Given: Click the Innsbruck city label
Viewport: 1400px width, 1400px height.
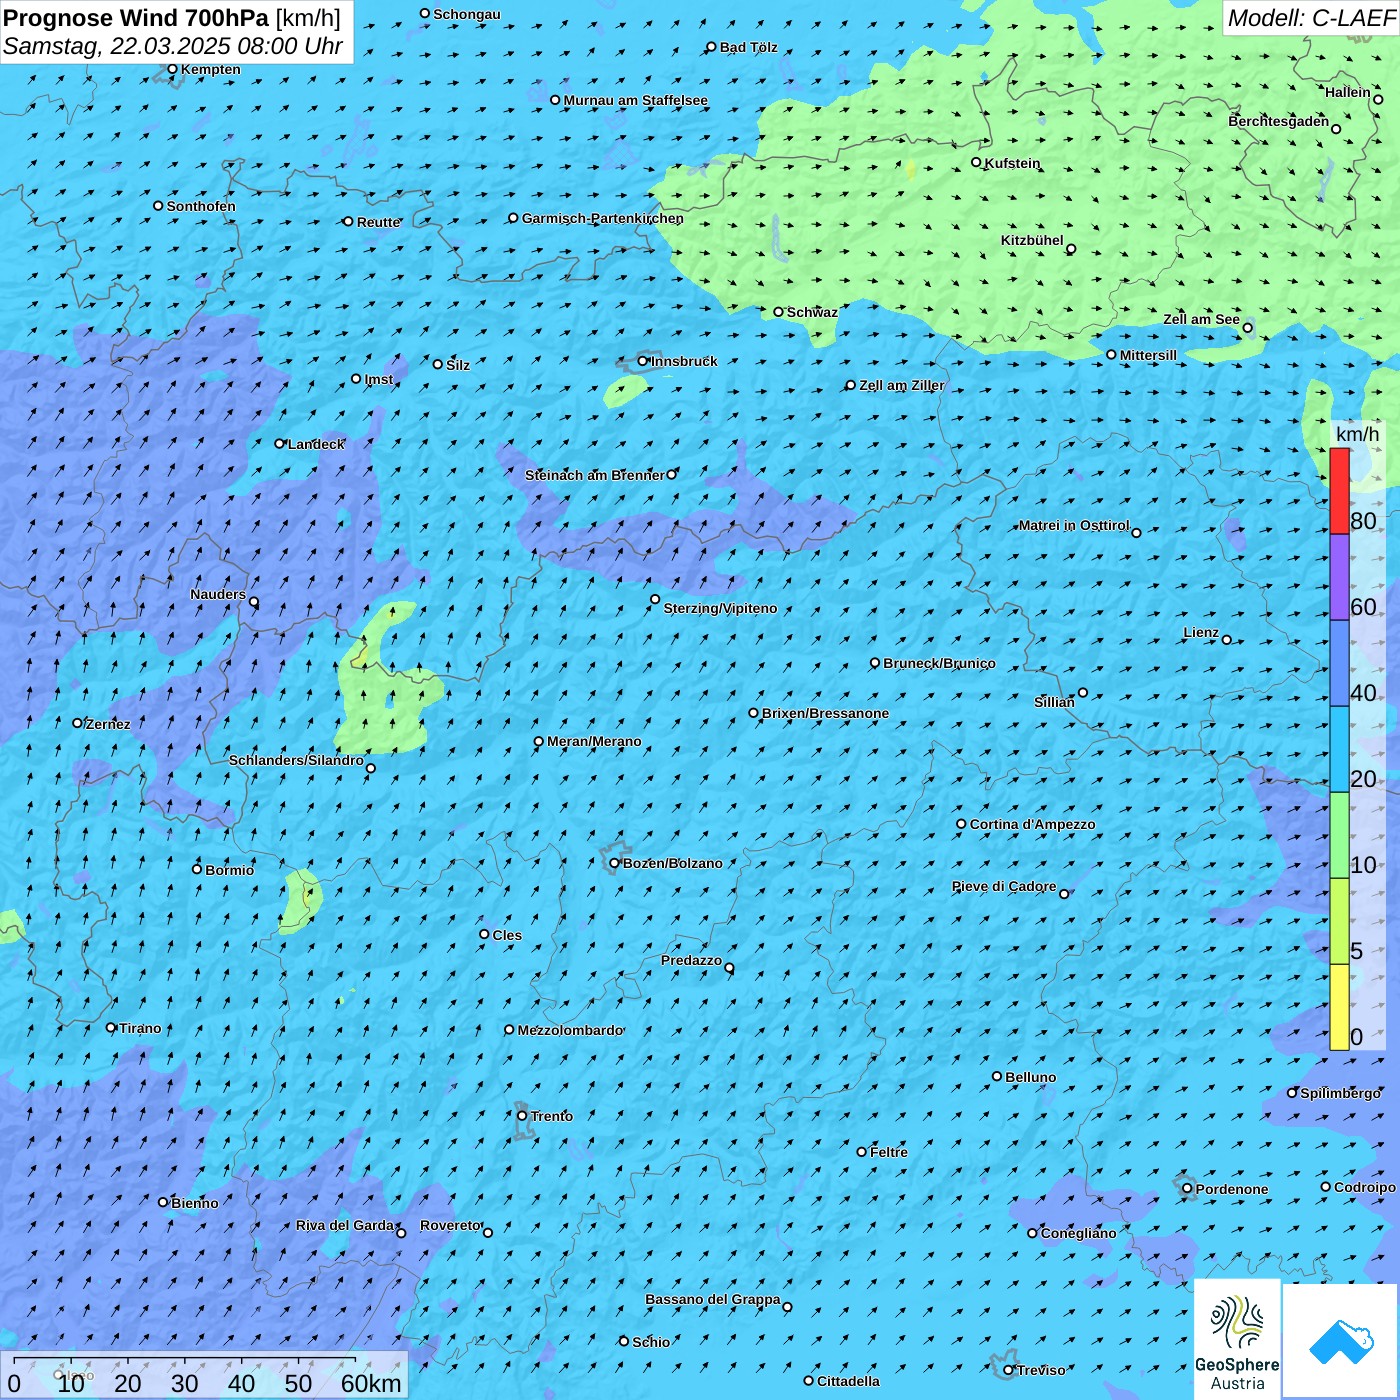Looking at the screenshot, I should [684, 361].
